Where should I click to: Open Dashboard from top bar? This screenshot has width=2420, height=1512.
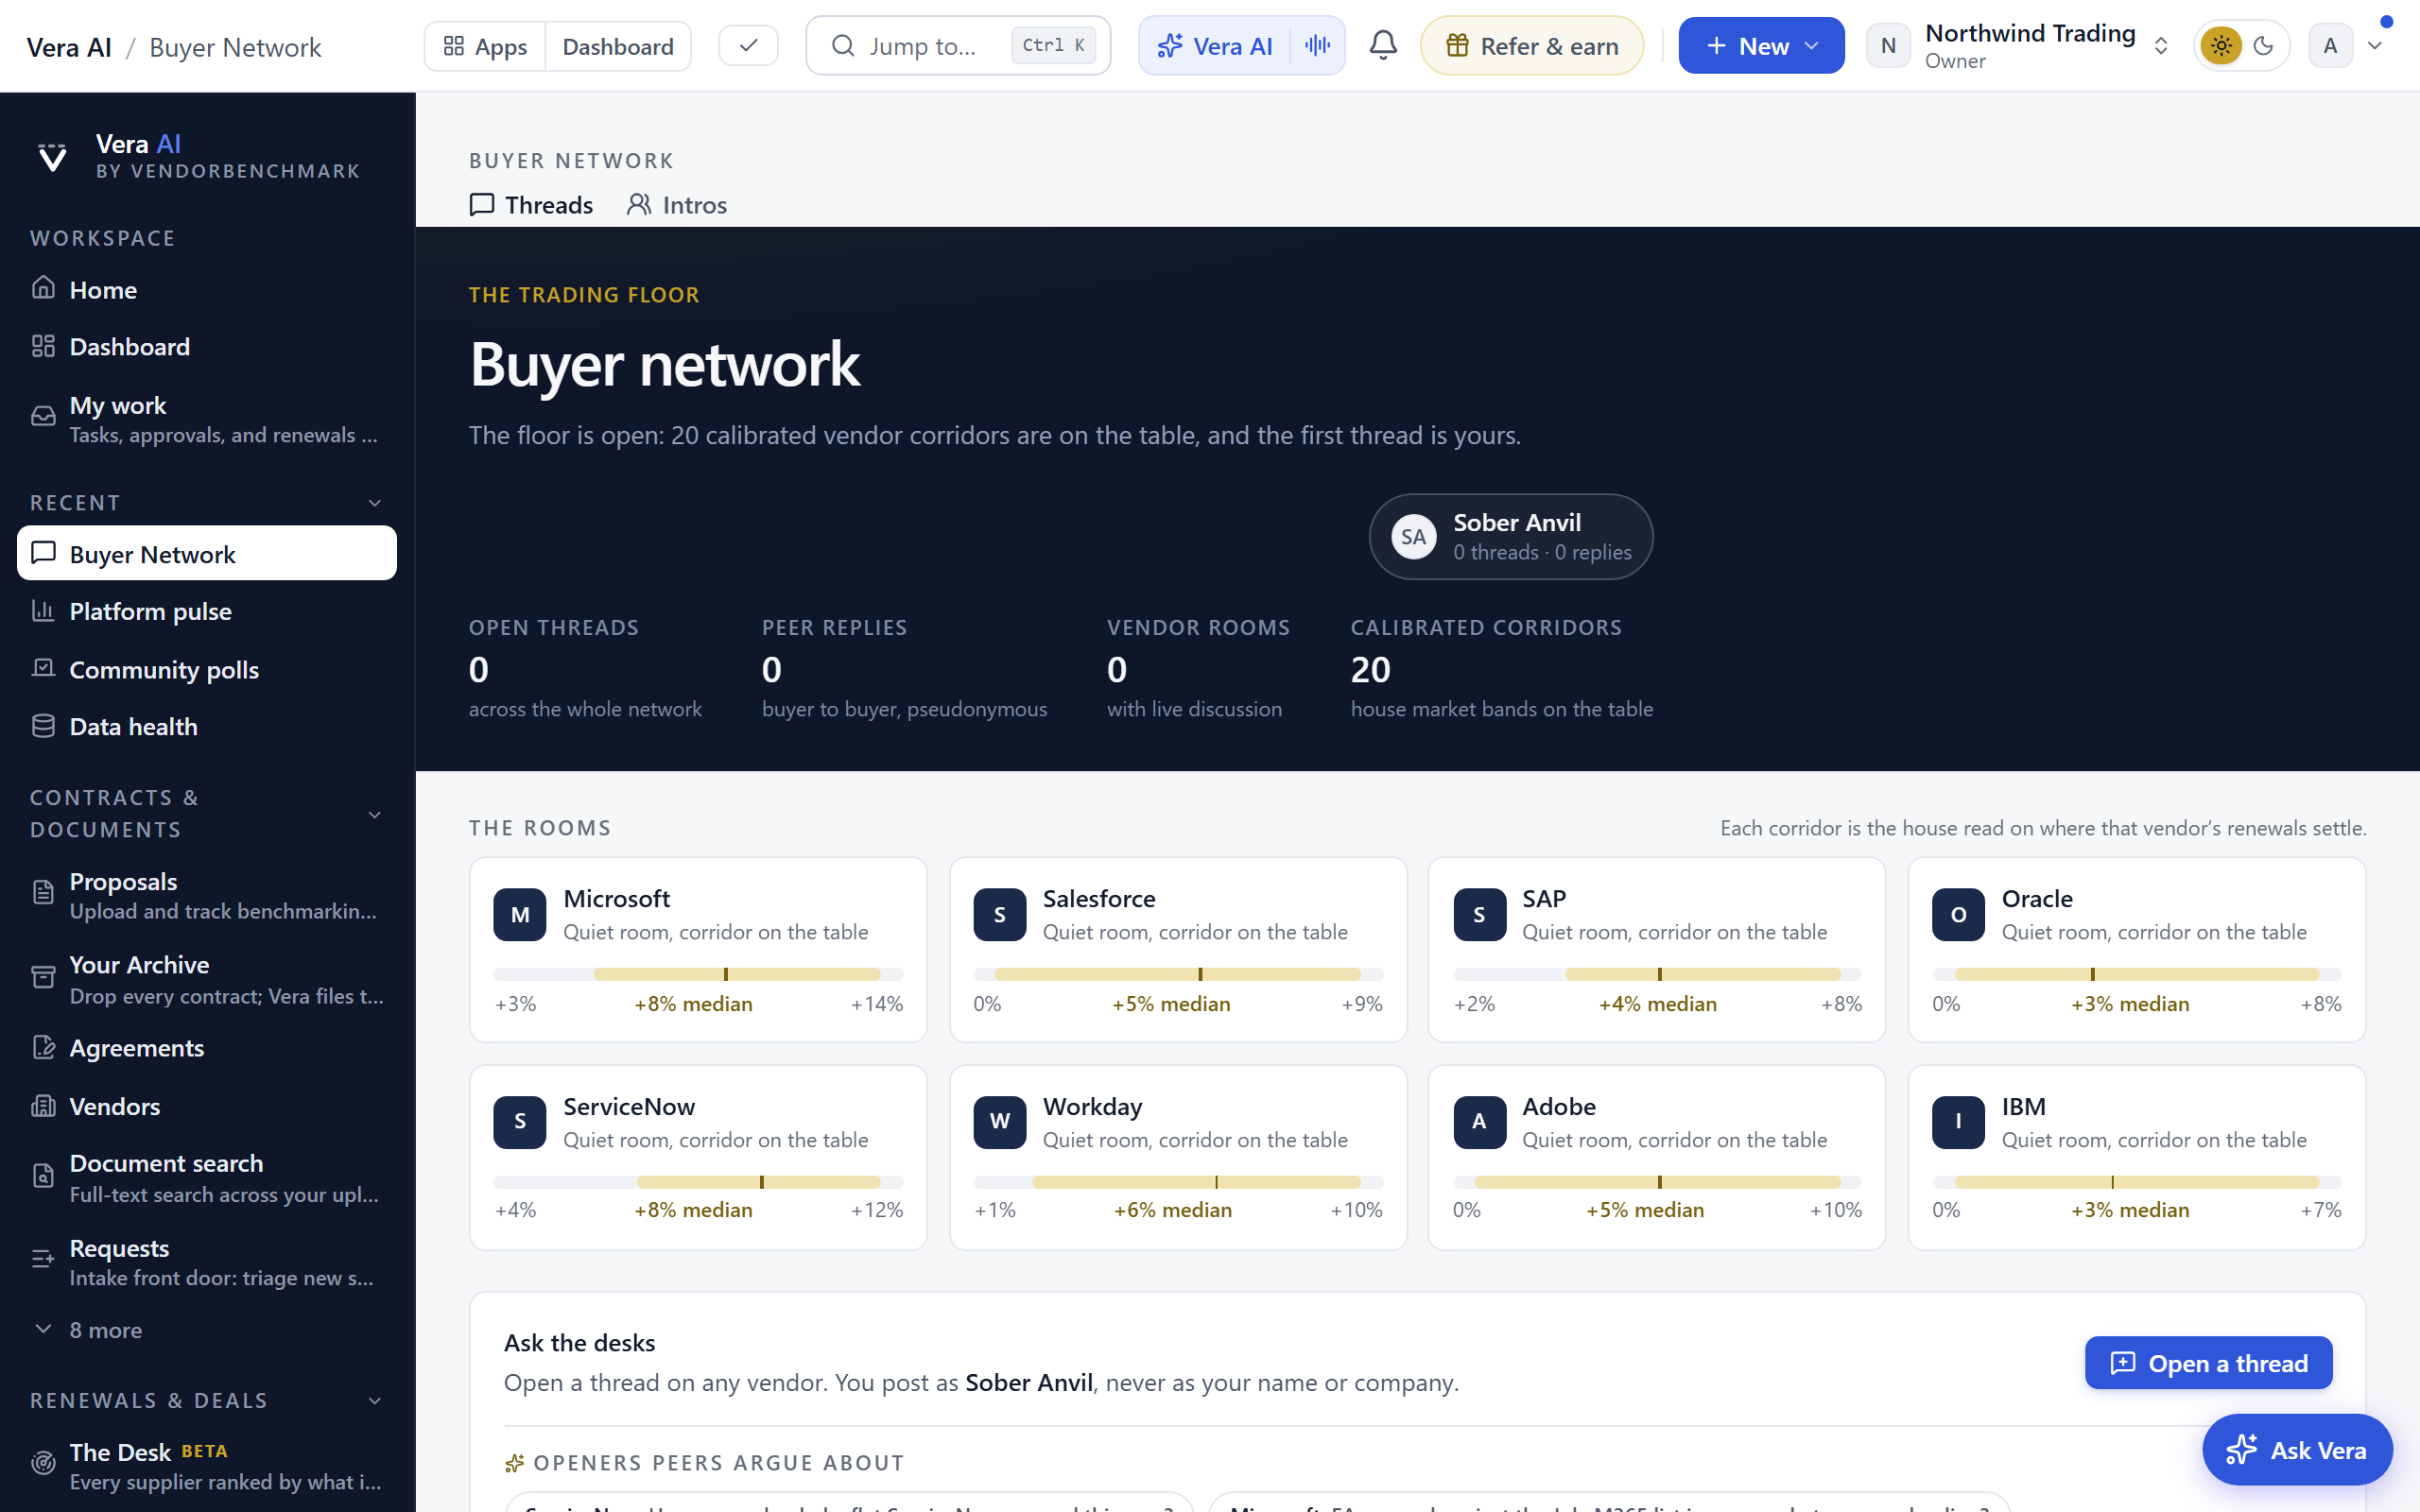coord(618,46)
